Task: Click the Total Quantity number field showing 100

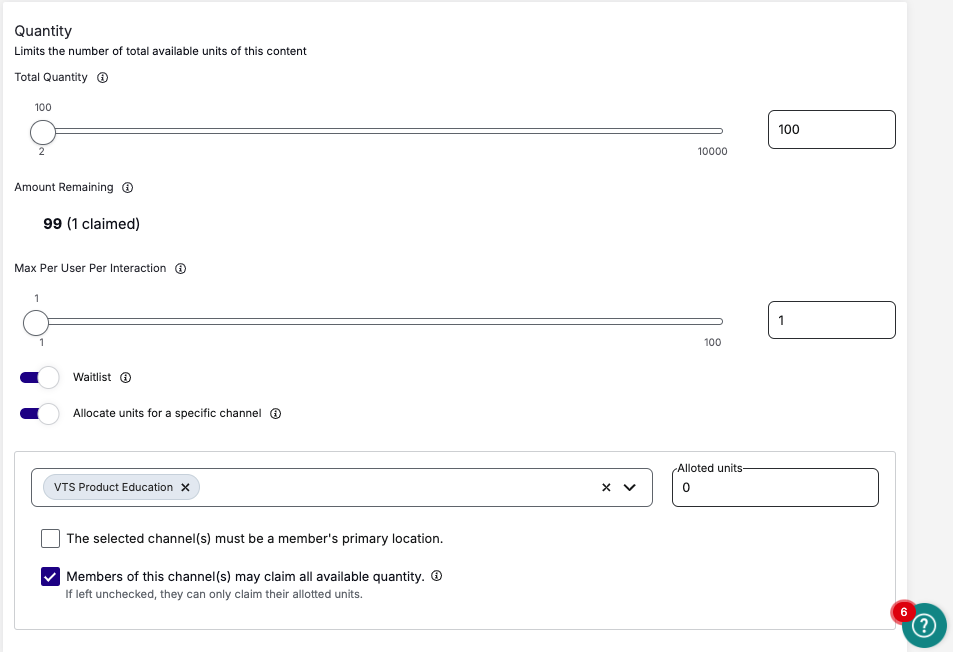Action: tap(831, 129)
